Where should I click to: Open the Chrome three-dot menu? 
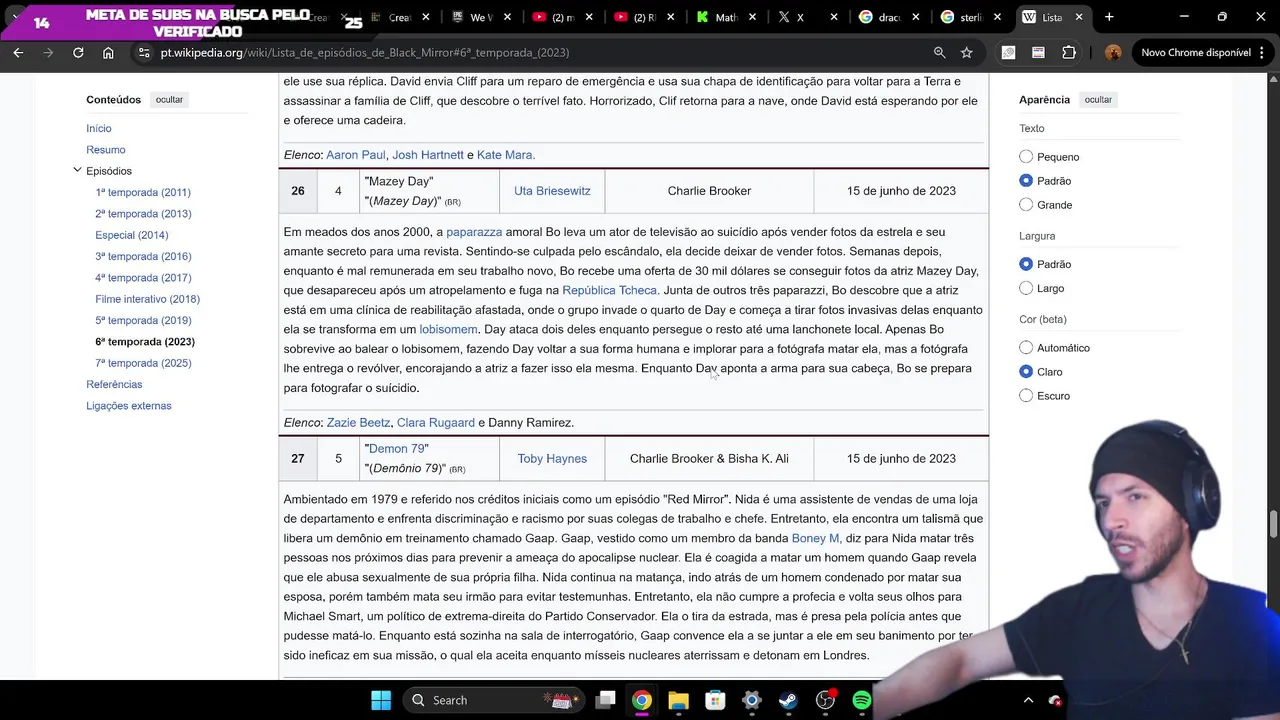click(x=1264, y=52)
